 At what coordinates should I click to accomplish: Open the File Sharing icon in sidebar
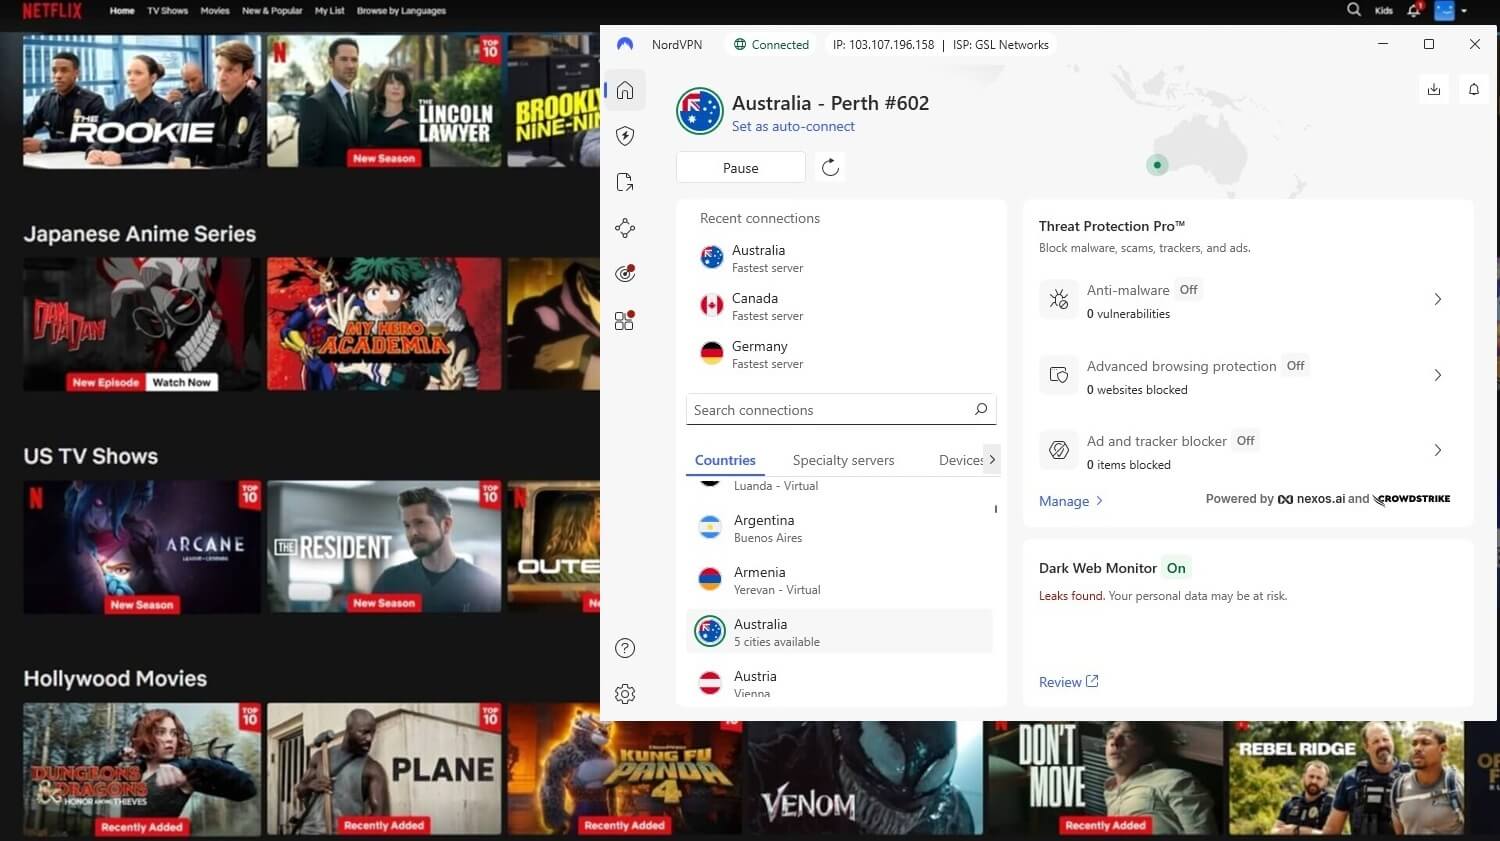click(x=625, y=182)
